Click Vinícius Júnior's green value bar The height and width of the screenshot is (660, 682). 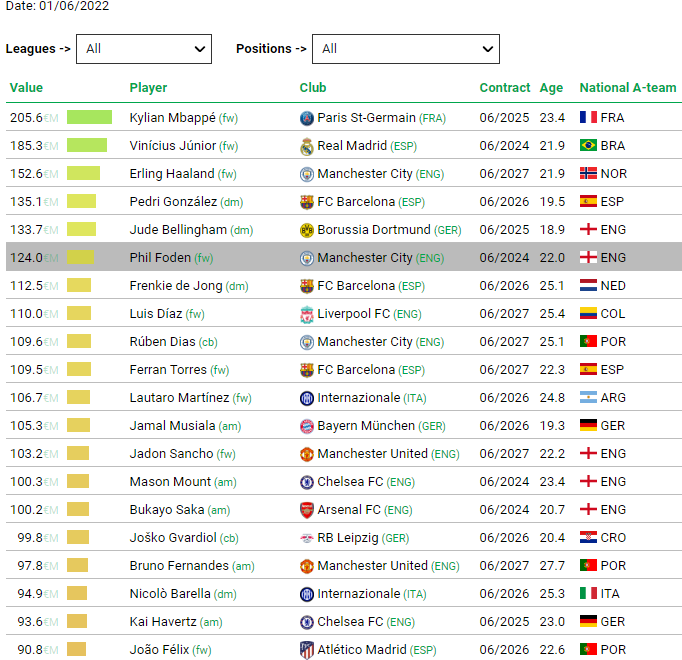[x=87, y=145]
